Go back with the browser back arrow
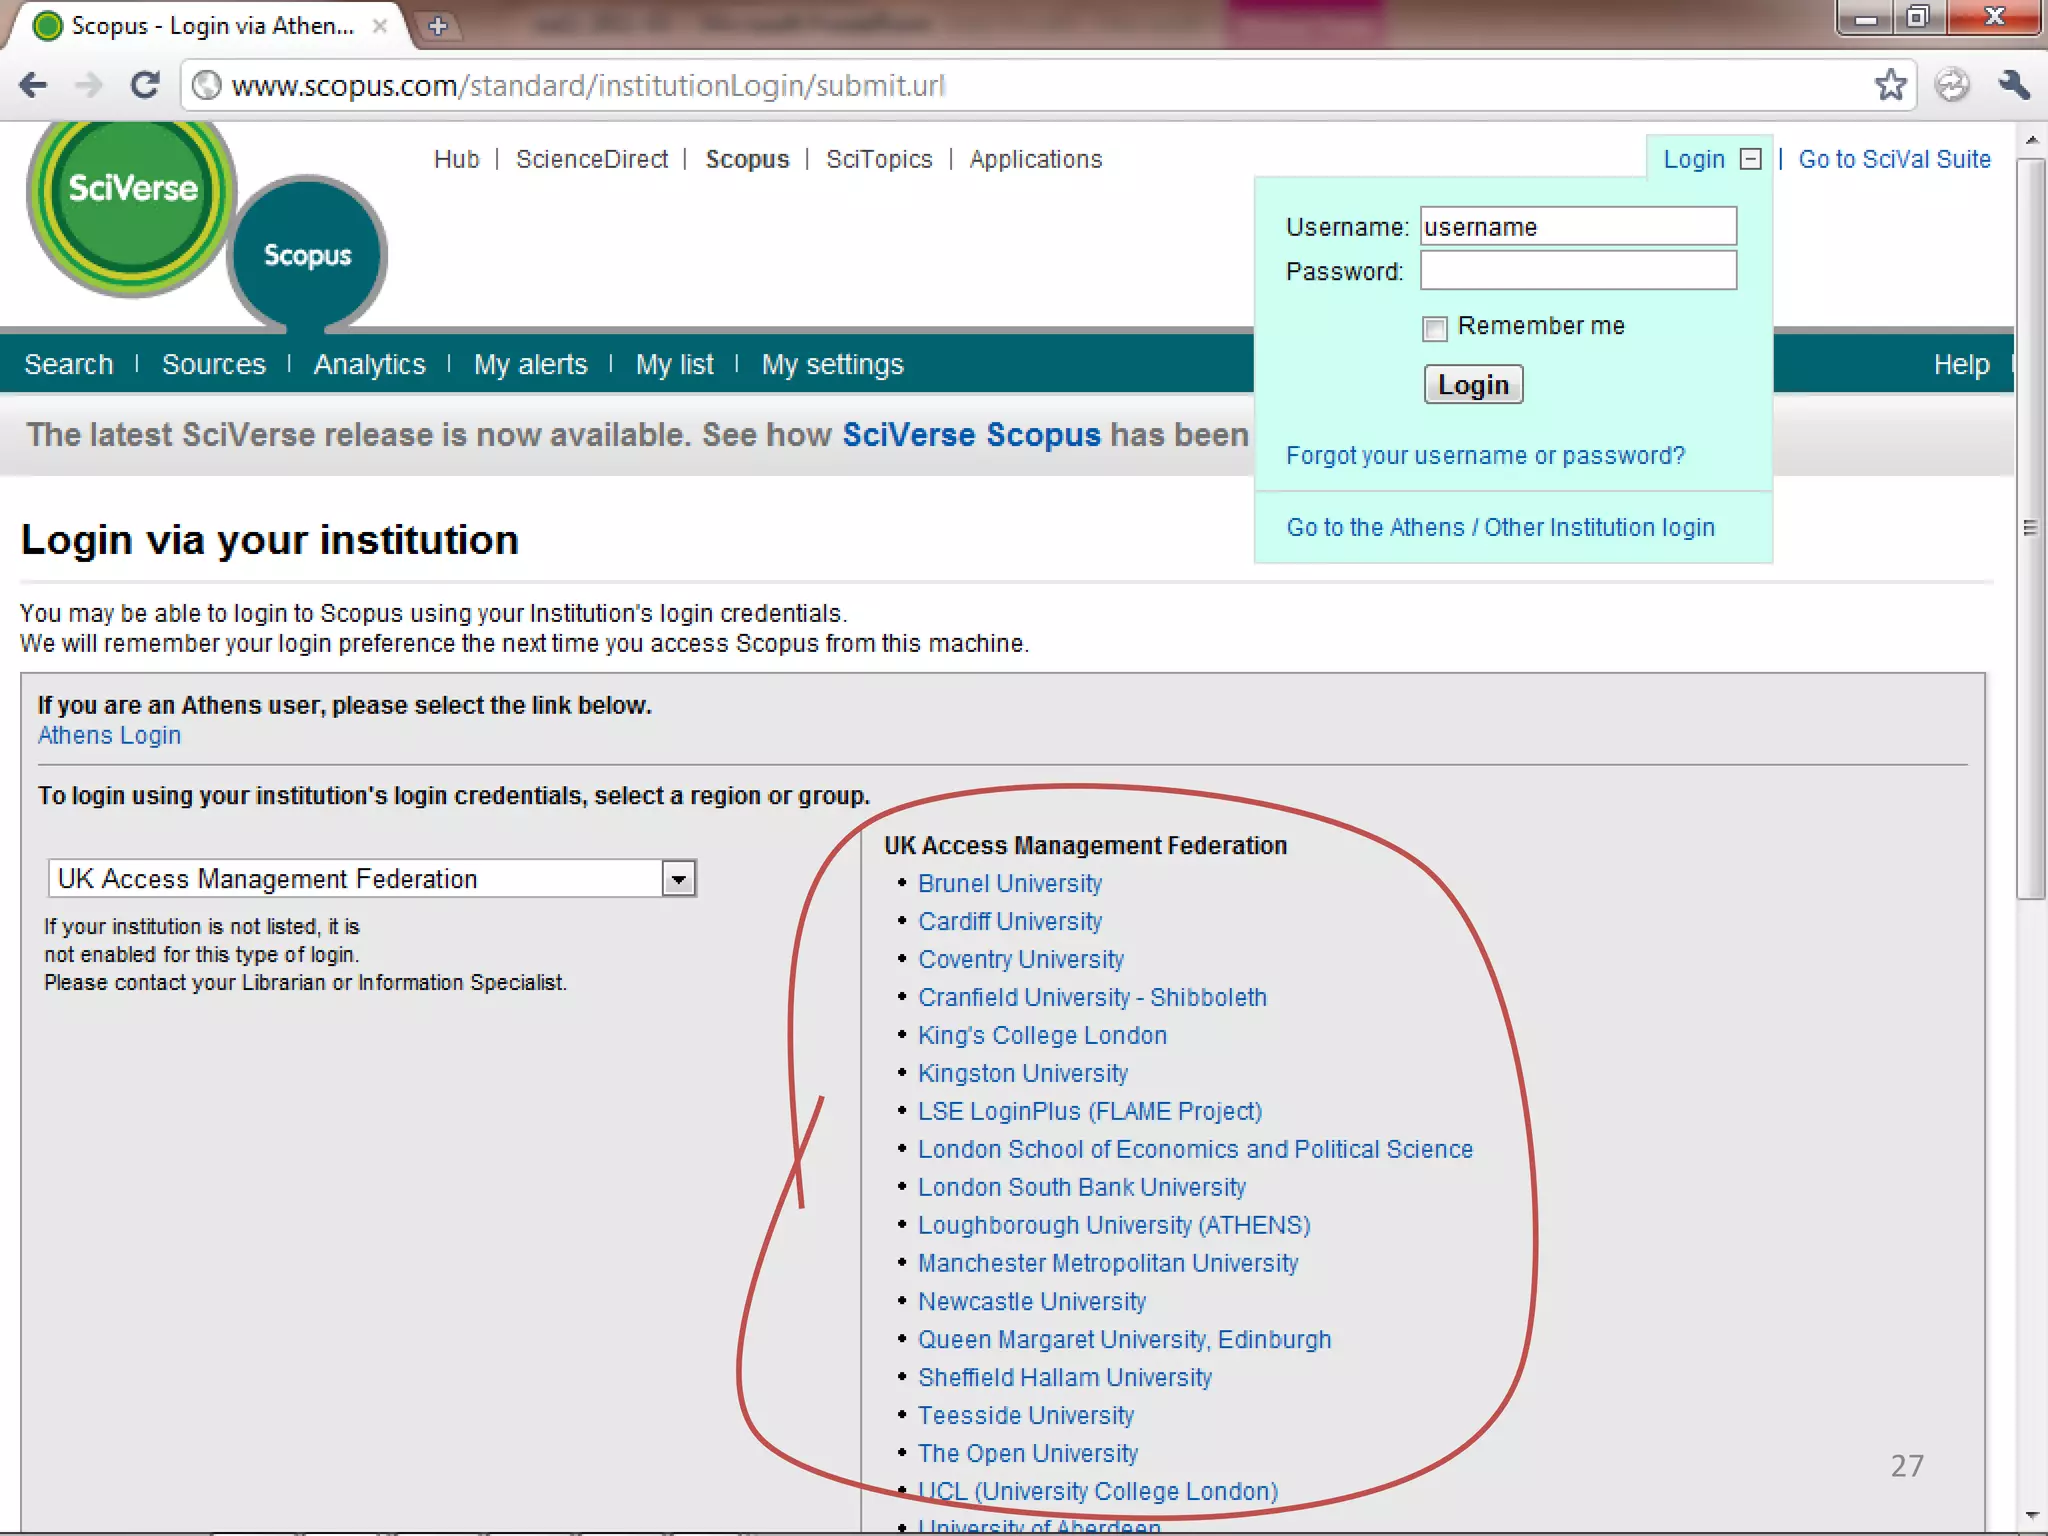This screenshot has width=2048, height=1536. (33, 86)
